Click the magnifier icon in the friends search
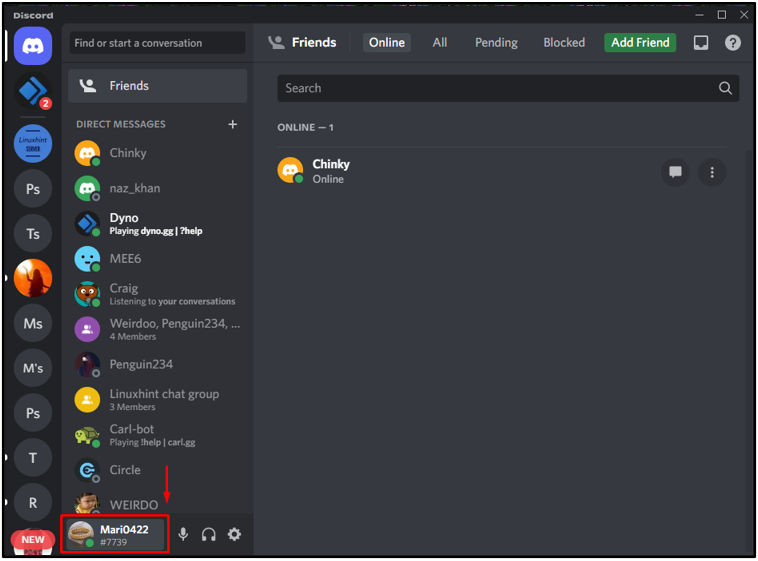Screen dimensions: 758x561 click(x=725, y=88)
